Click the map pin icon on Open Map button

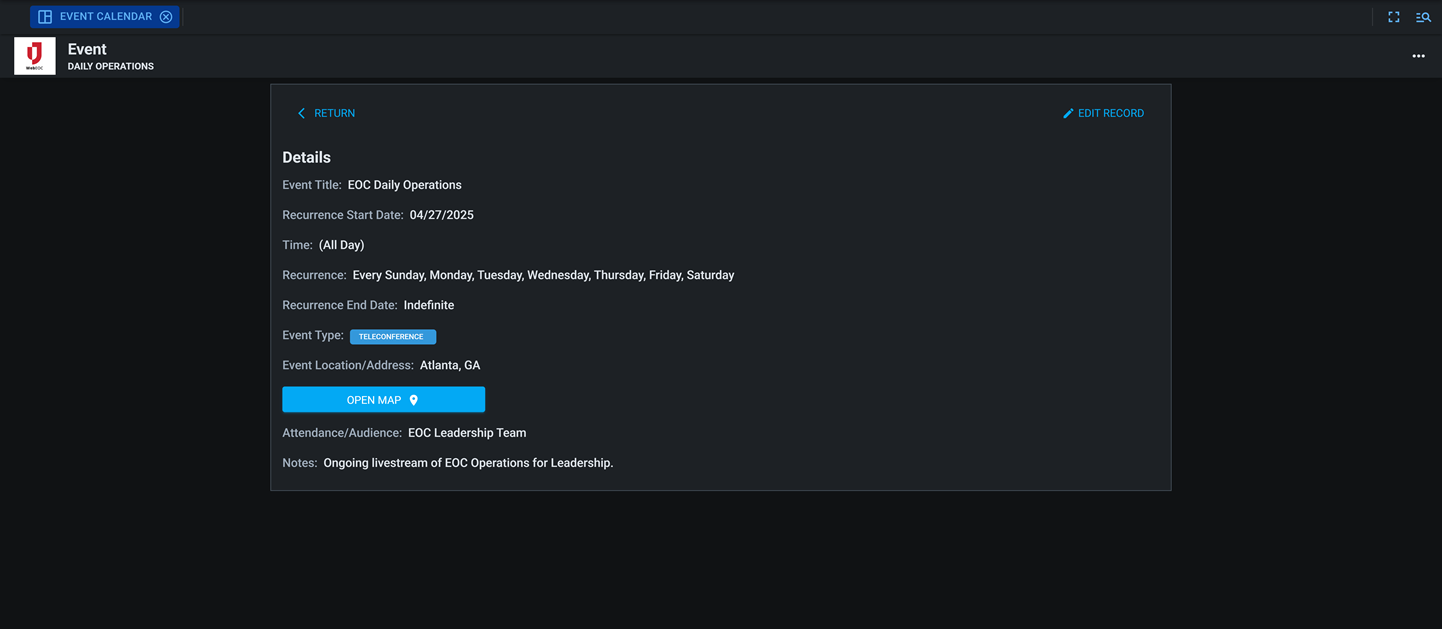pyautogui.click(x=413, y=399)
